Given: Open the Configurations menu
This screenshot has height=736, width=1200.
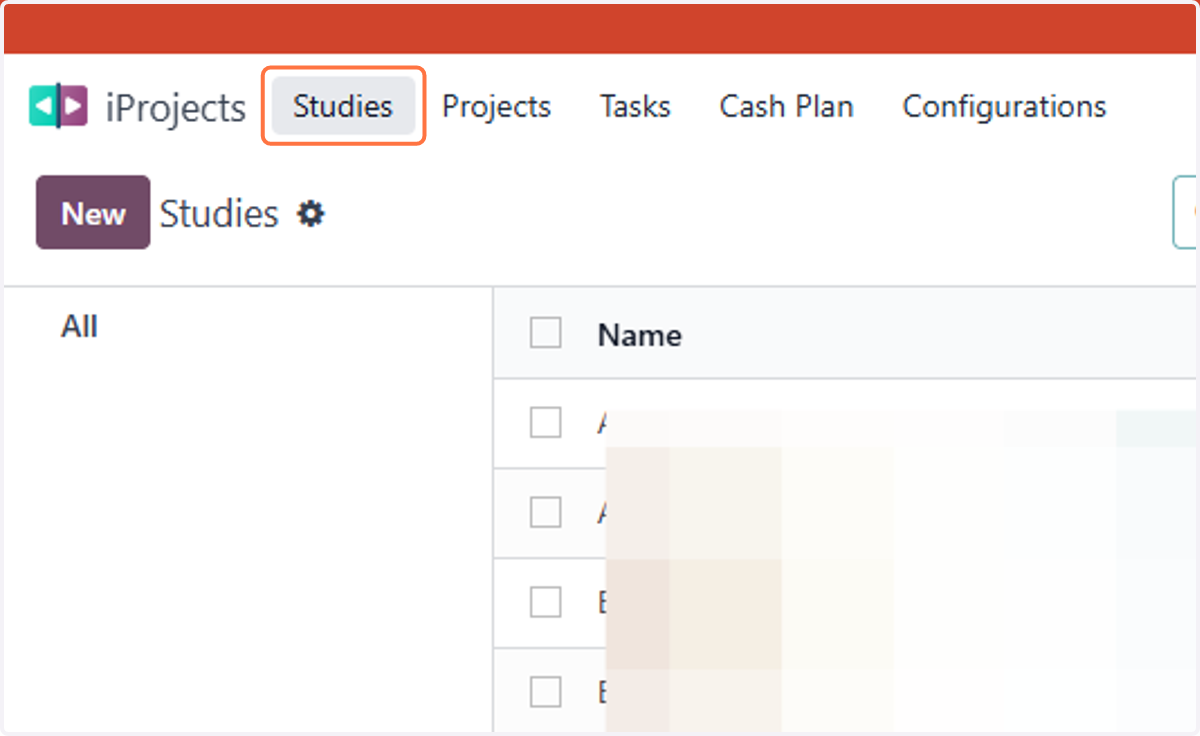Looking at the screenshot, I should [x=1004, y=106].
